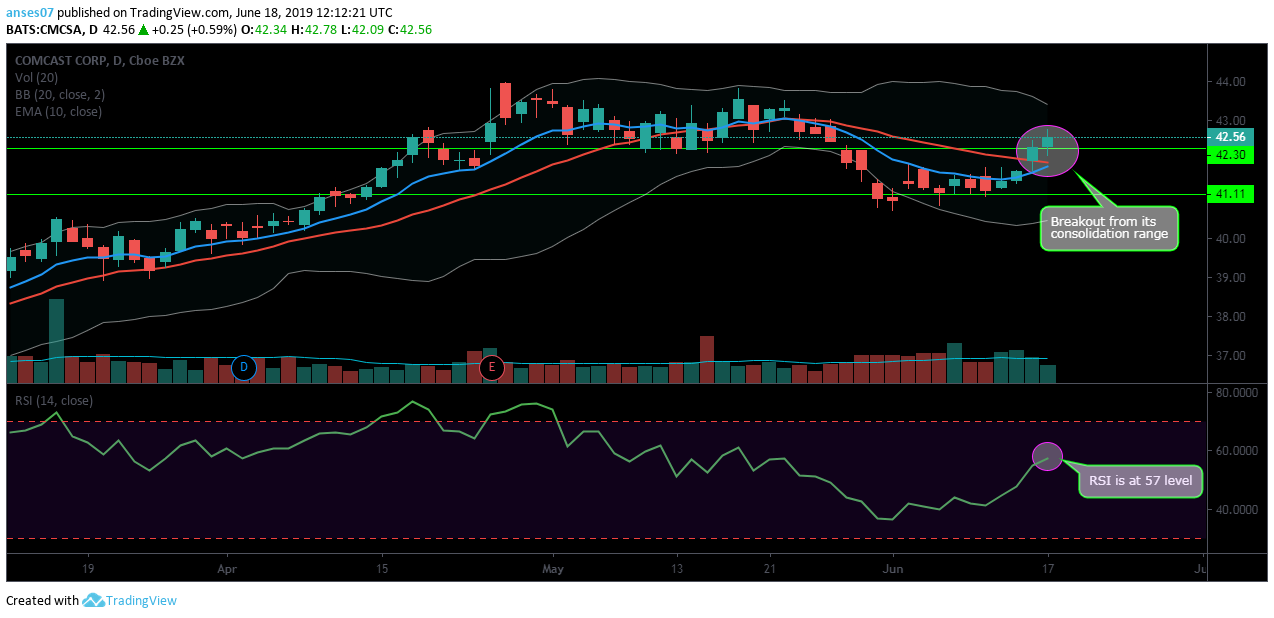Viewport: 1274px width, 618px height.
Task: Select the 'Breakout from its consolidation range' callout
Action: (x=1109, y=227)
